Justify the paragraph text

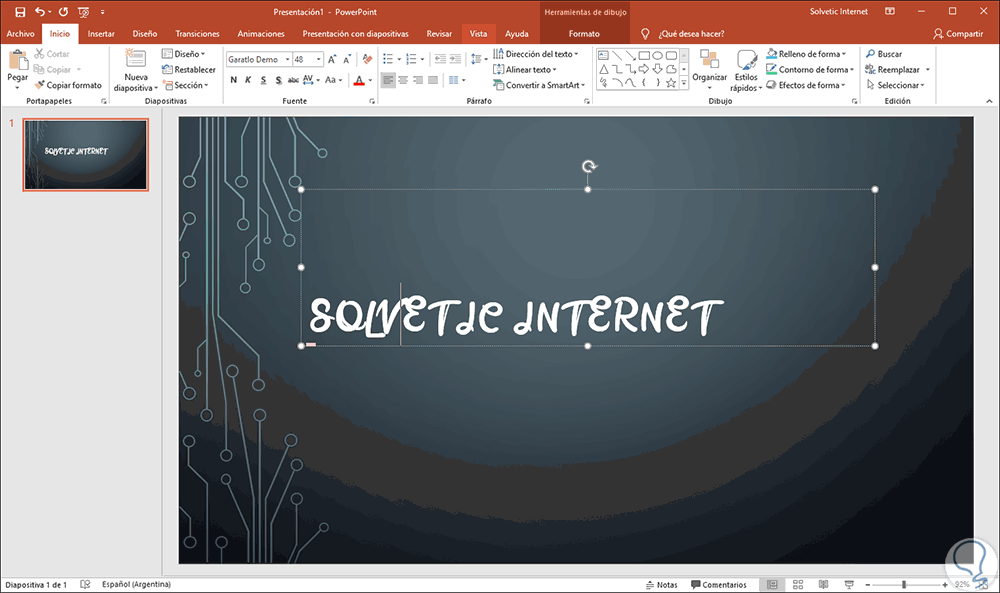(433, 80)
